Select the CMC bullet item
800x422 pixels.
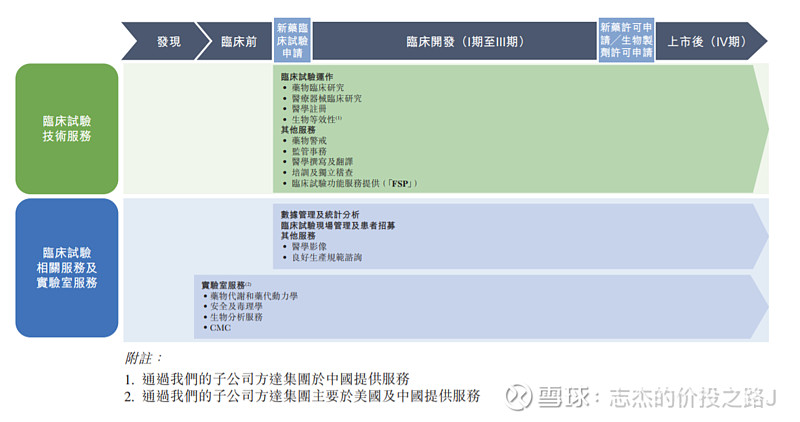click(x=220, y=328)
